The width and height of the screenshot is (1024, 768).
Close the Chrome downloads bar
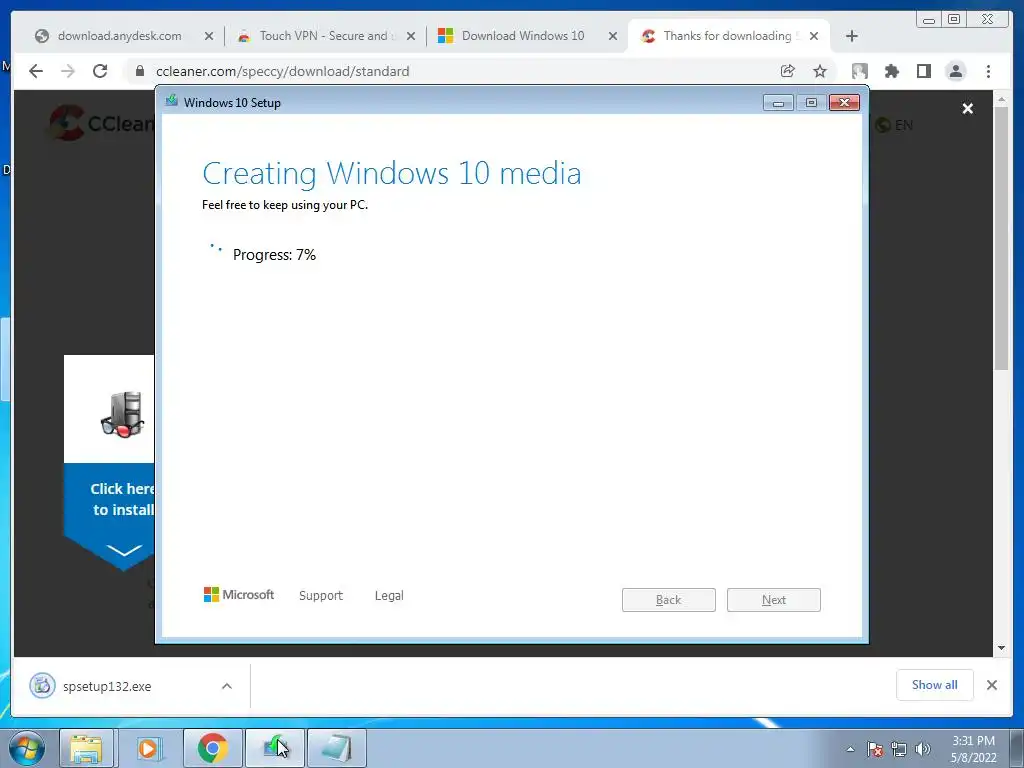pos(992,685)
